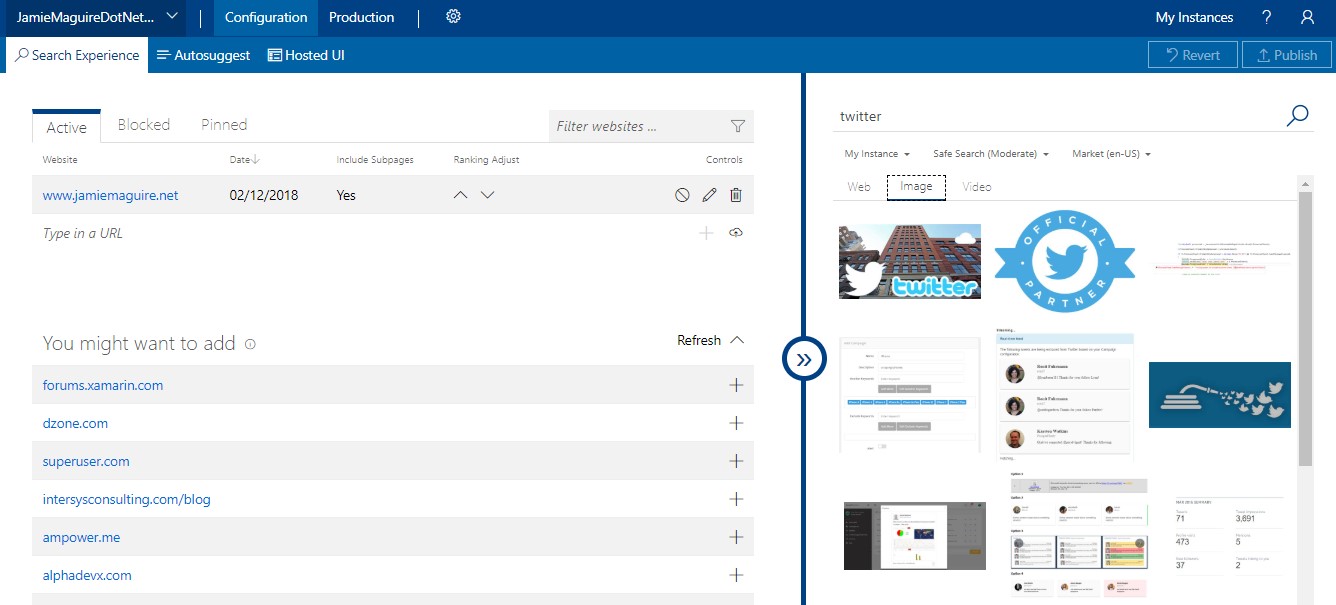Switch preview to the Video tab

[977, 186]
